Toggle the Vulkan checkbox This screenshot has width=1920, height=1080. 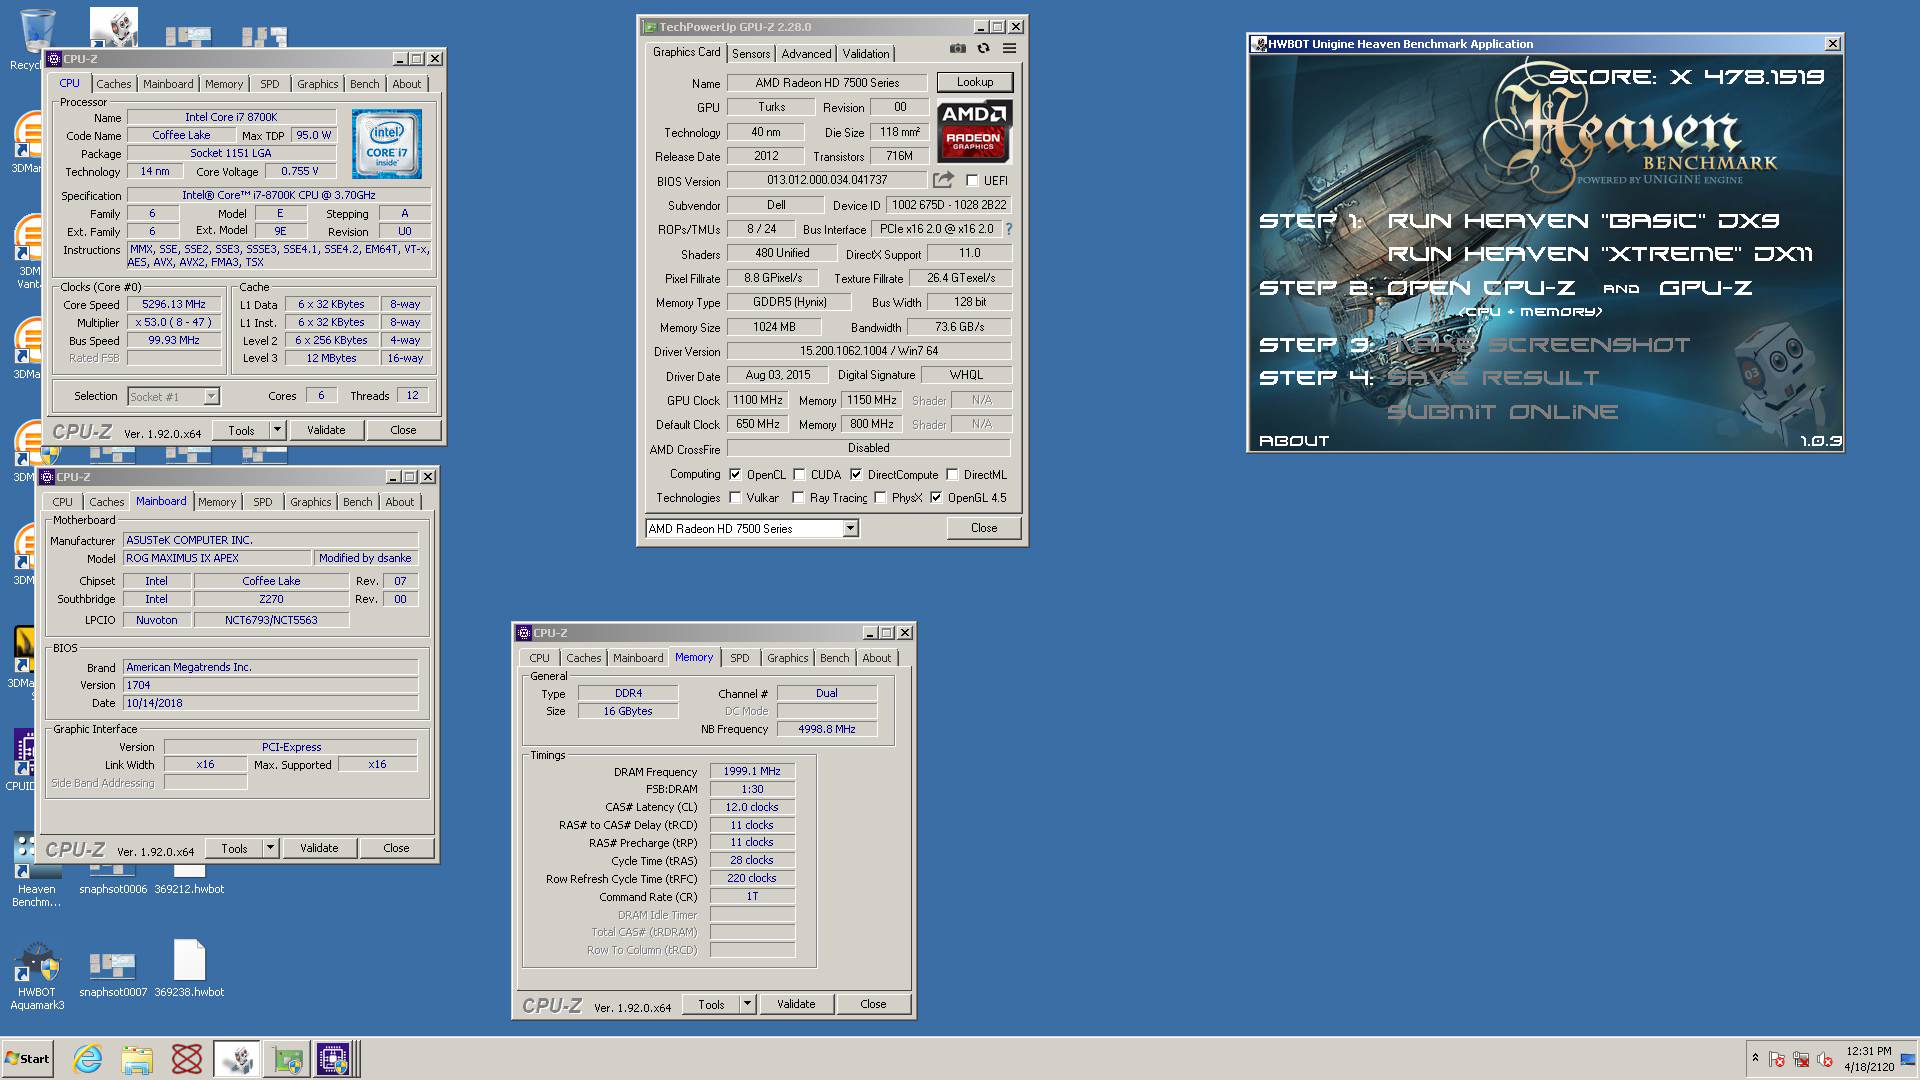[x=736, y=498]
